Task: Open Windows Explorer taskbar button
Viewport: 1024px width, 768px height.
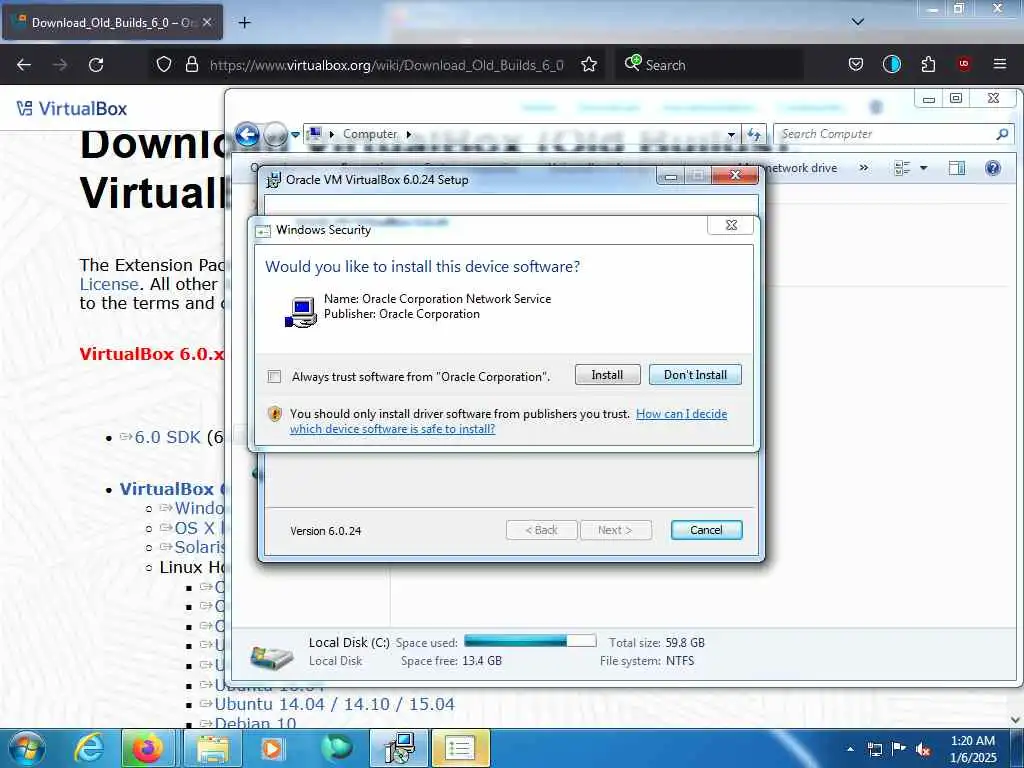Action: (x=213, y=748)
